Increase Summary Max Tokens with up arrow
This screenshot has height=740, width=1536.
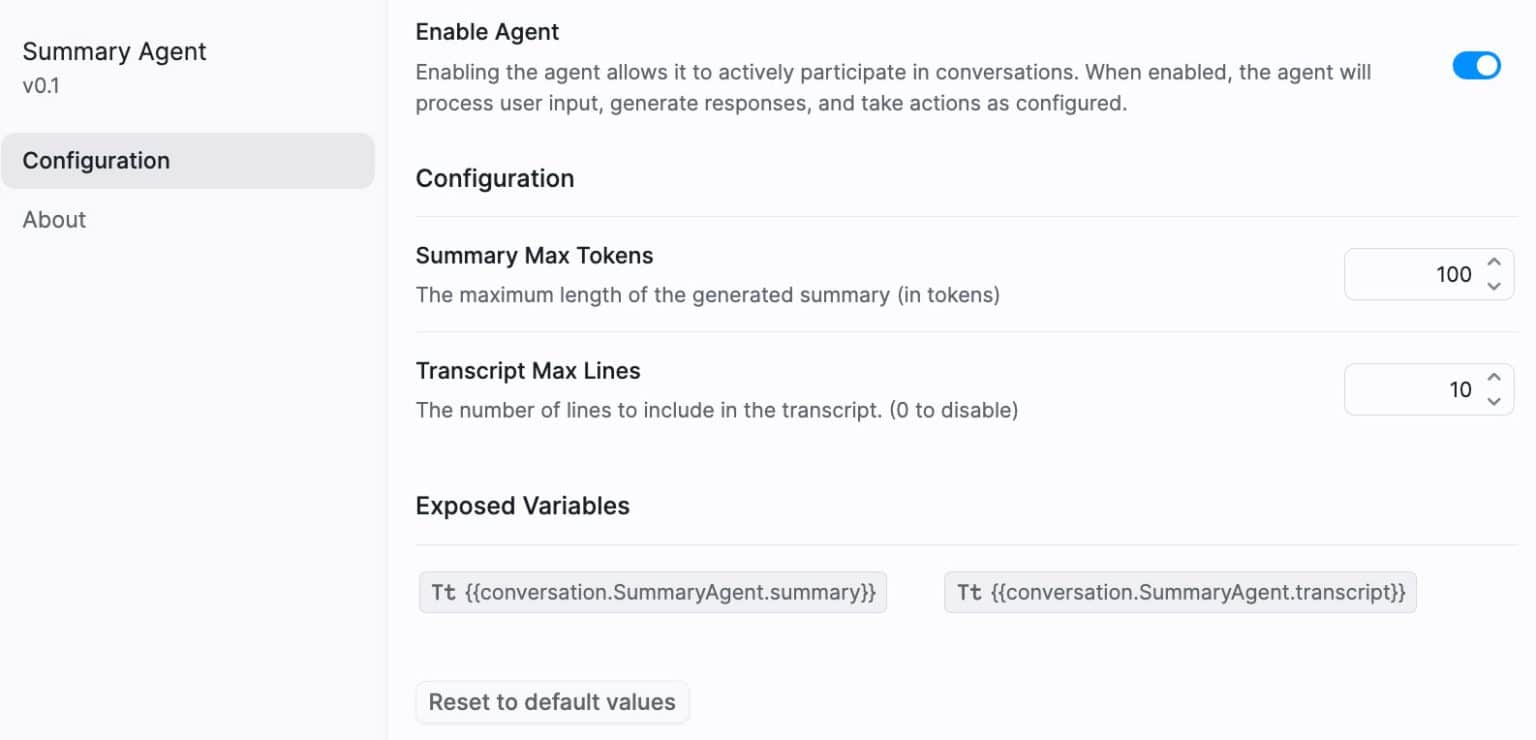pos(1494,263)
